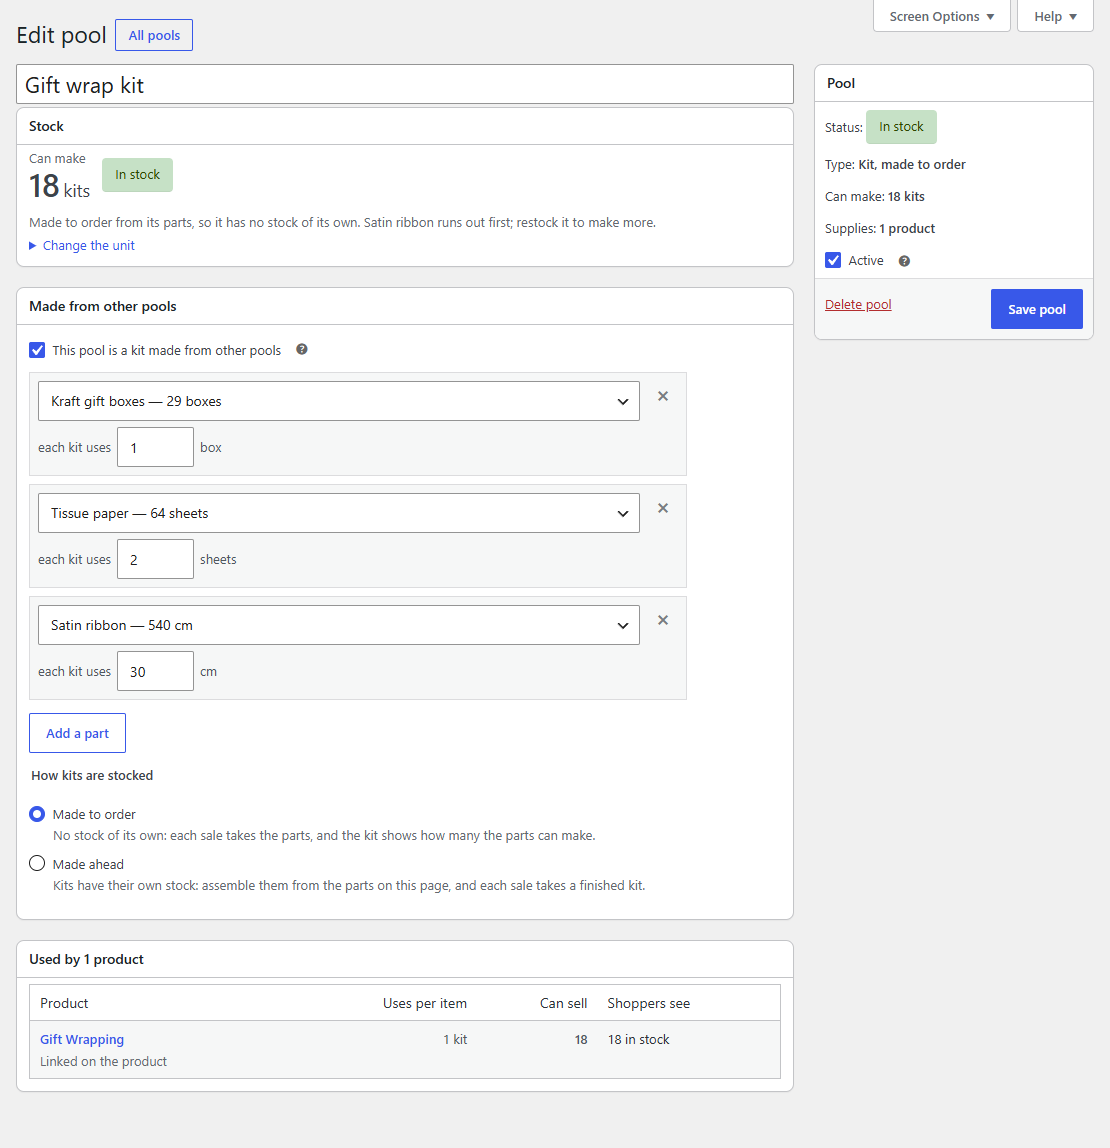Focus the boxes-per-kit quantity field
Viewport: 1110px width, 1148px height.
tap(155, 447)
